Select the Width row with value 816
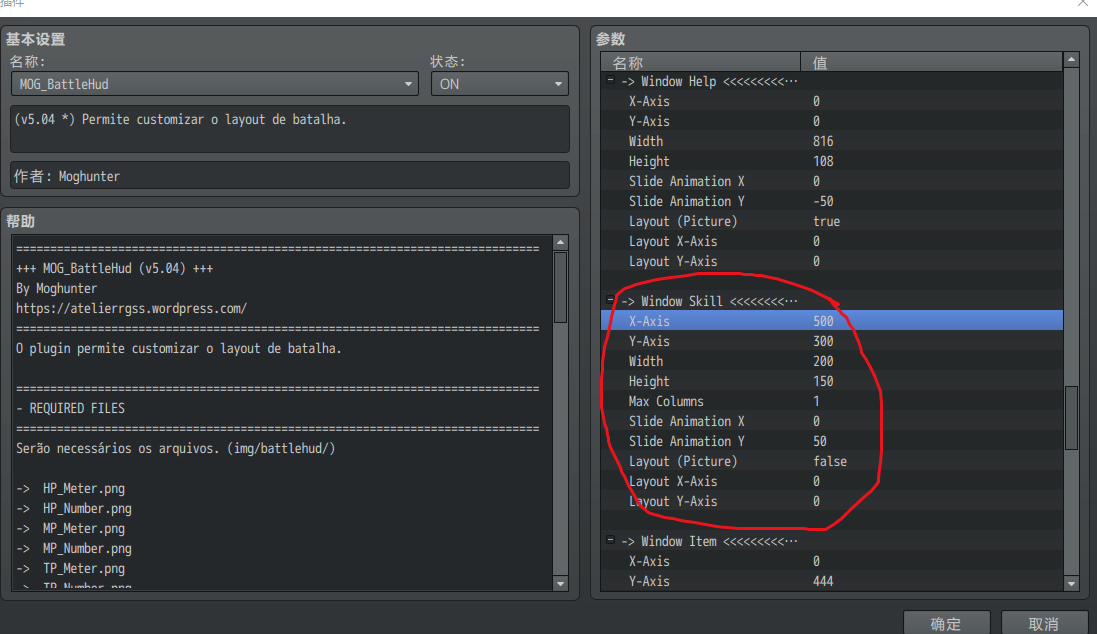The image size is (1097, 634). tap(832, 141)
